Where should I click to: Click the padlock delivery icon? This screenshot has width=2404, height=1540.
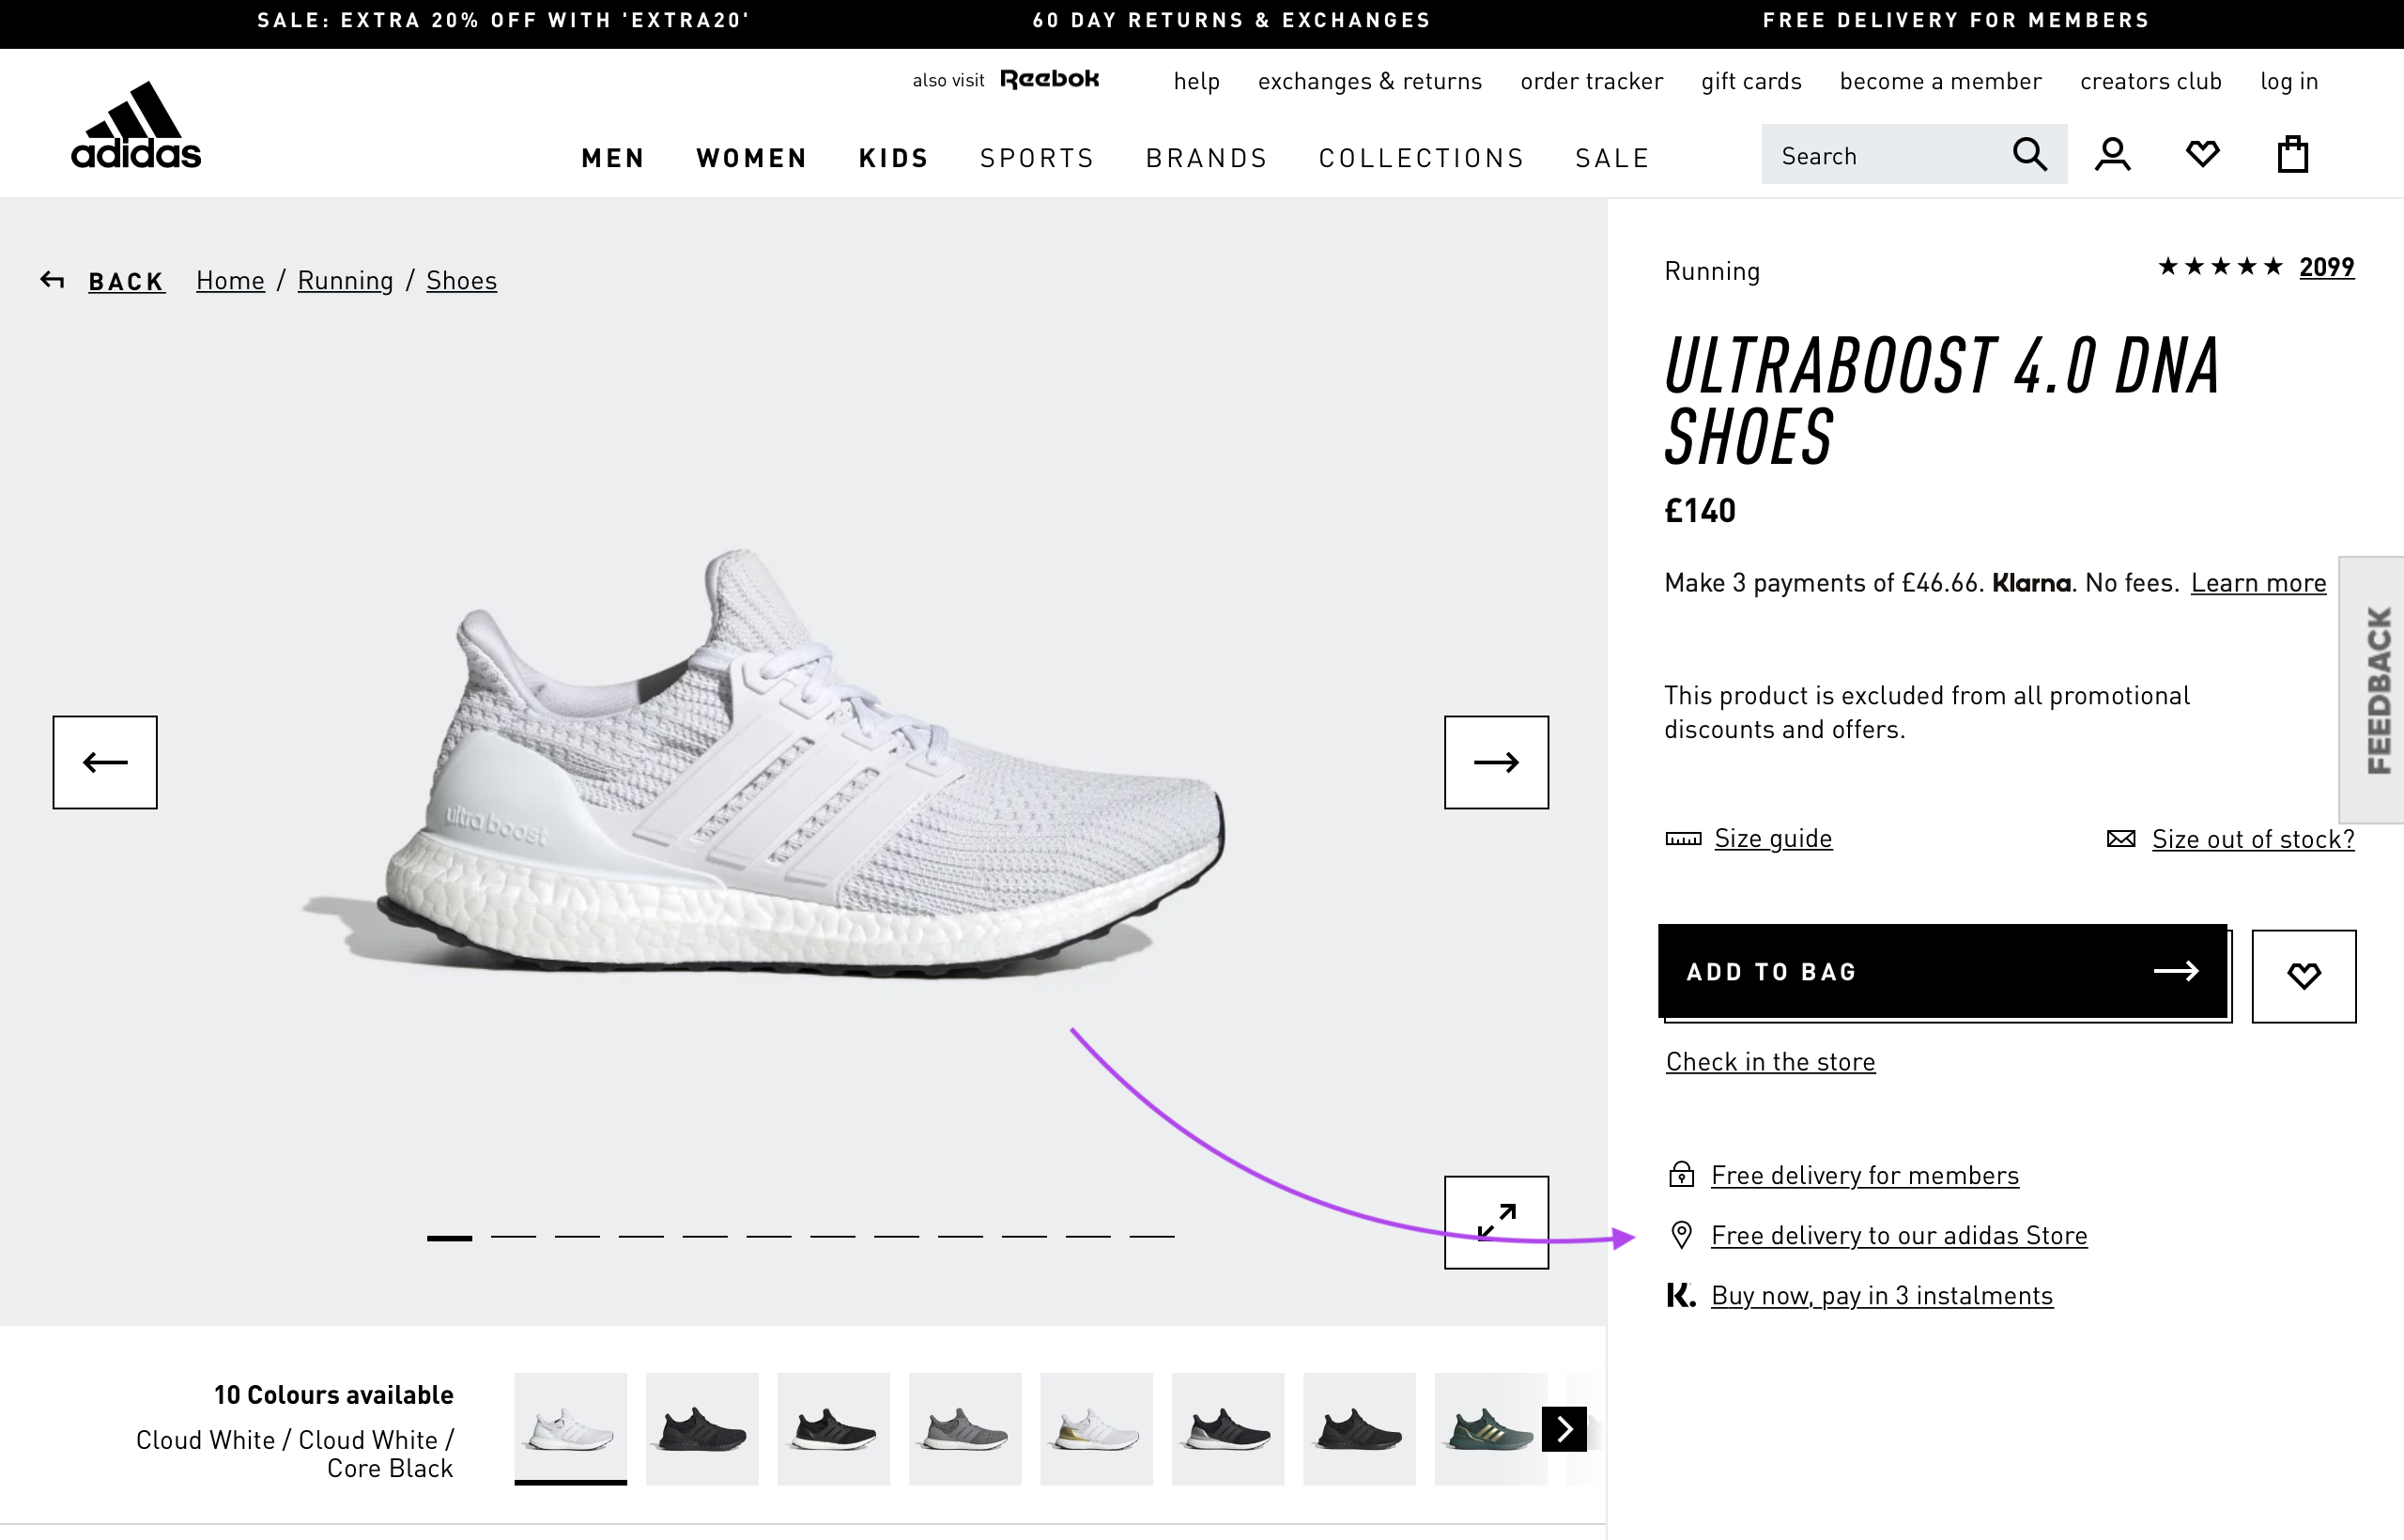point(1680,1174)
